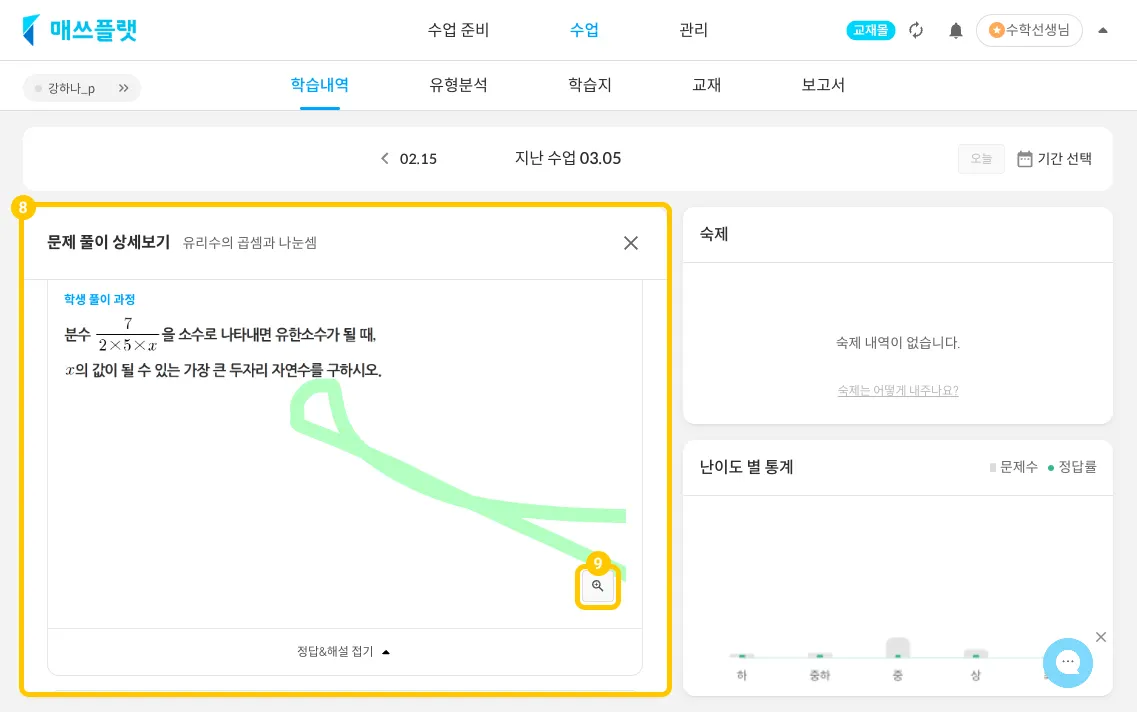The width and height of the screenshot is (1137, 712).
Task: Click the calendar 기간 선택 icon
Action: click(x=1025, y=159)
